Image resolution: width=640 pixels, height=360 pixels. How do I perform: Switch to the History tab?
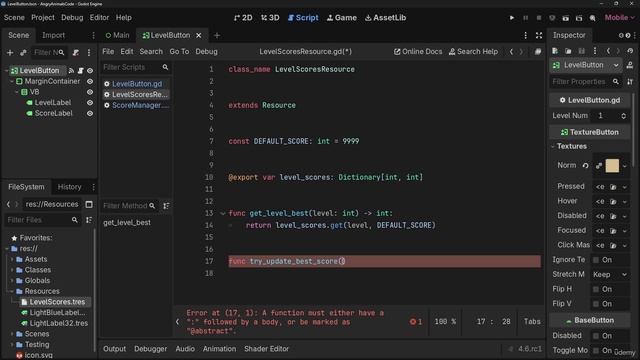[69, 187]
